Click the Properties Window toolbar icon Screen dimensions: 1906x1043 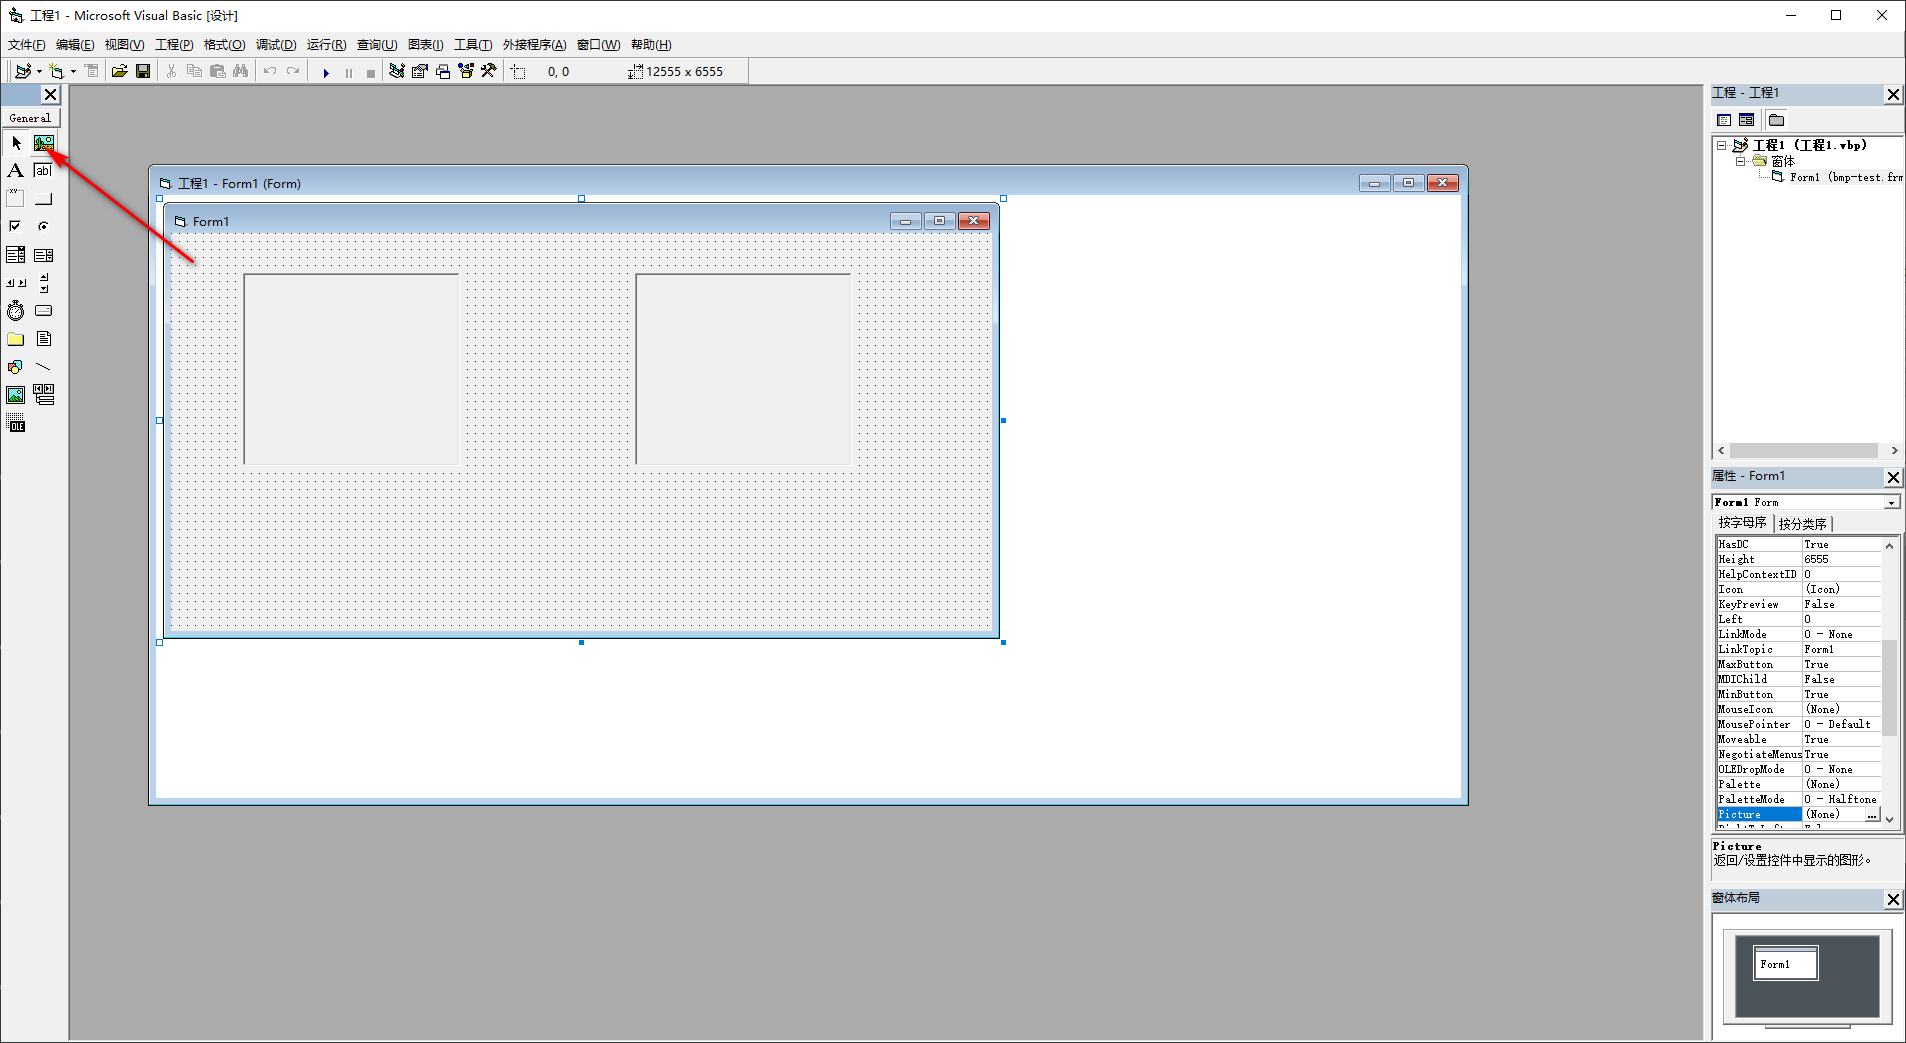[x=420, y=71]
